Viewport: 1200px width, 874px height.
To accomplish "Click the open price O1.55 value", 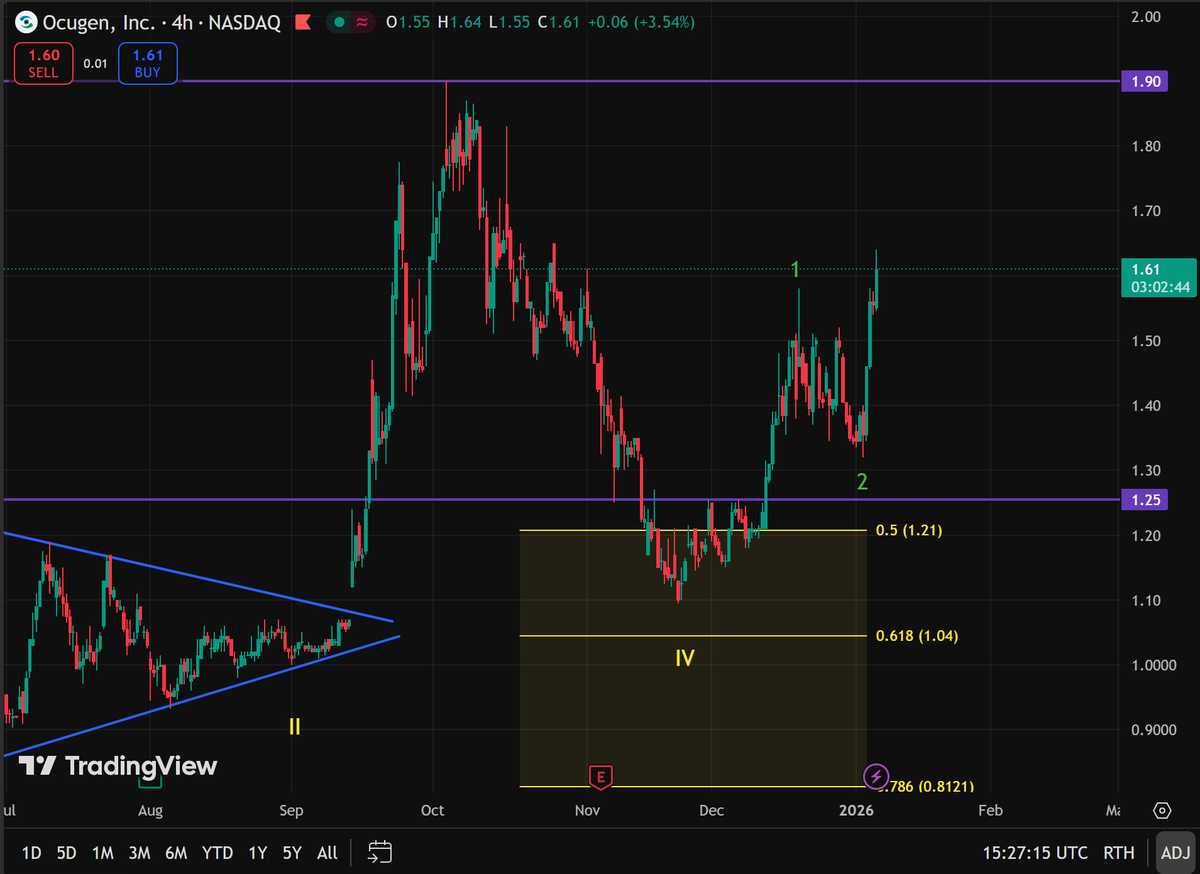I will click(x=410, y=22).
